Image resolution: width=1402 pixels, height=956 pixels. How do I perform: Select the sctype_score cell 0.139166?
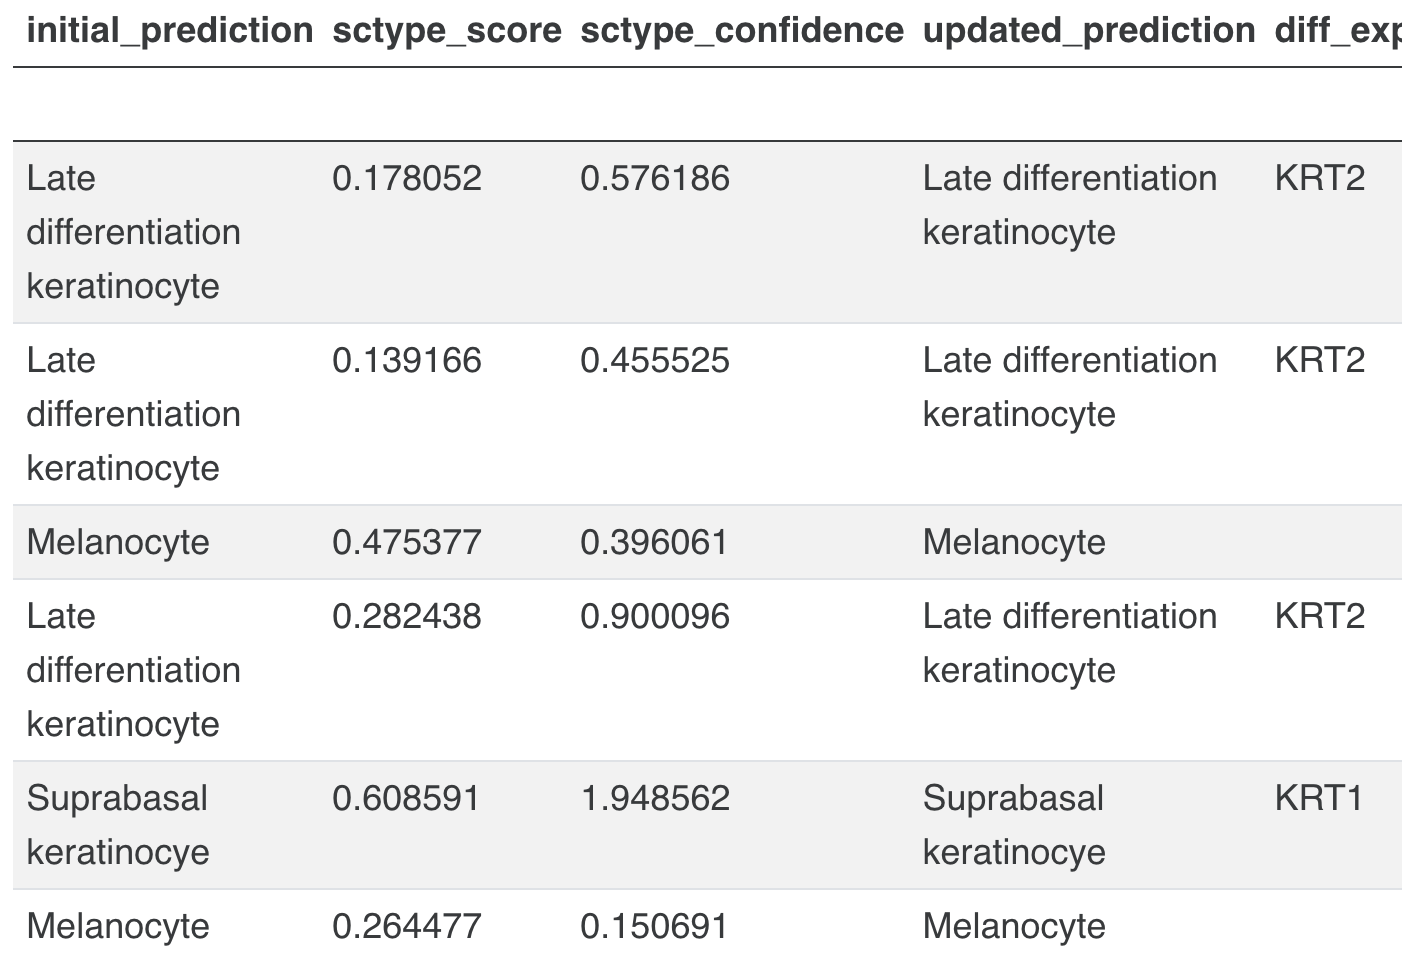(407, 360)
